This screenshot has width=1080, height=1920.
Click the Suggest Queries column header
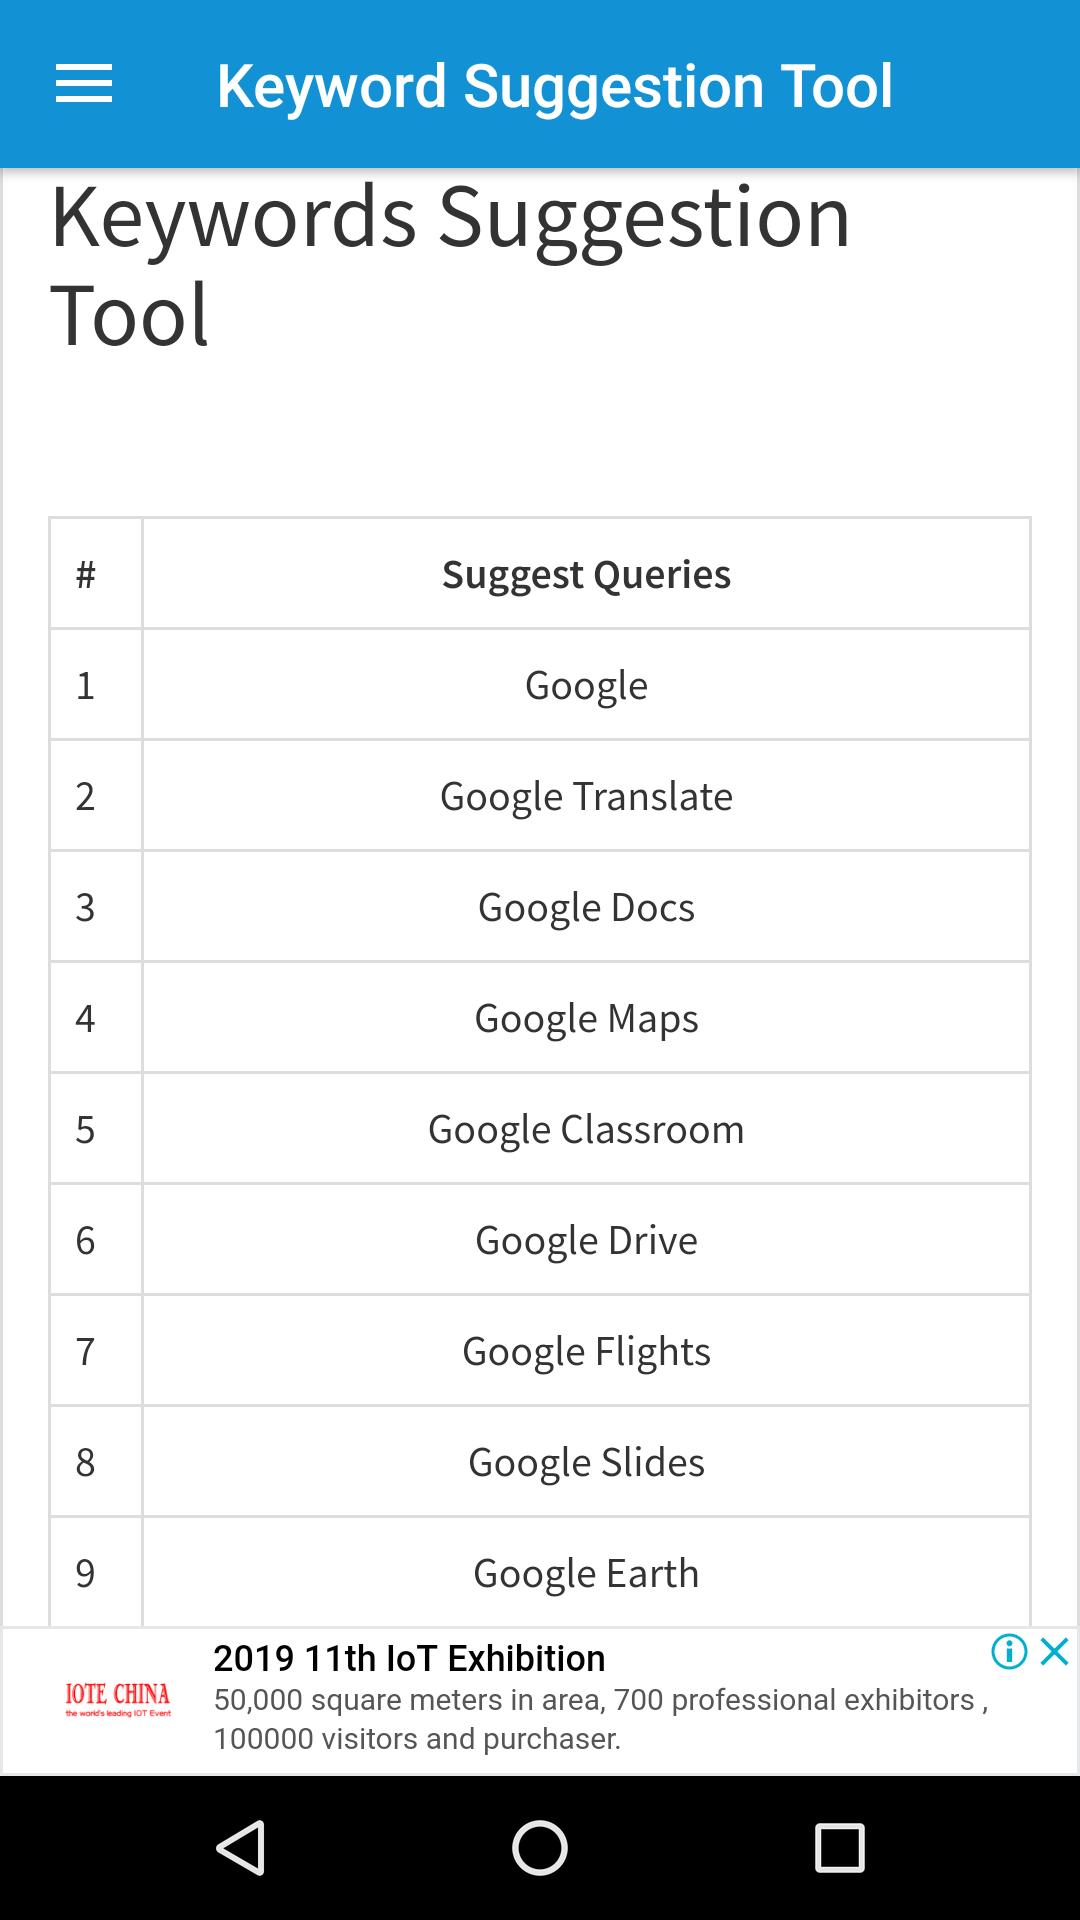click(x=586, y=574)
